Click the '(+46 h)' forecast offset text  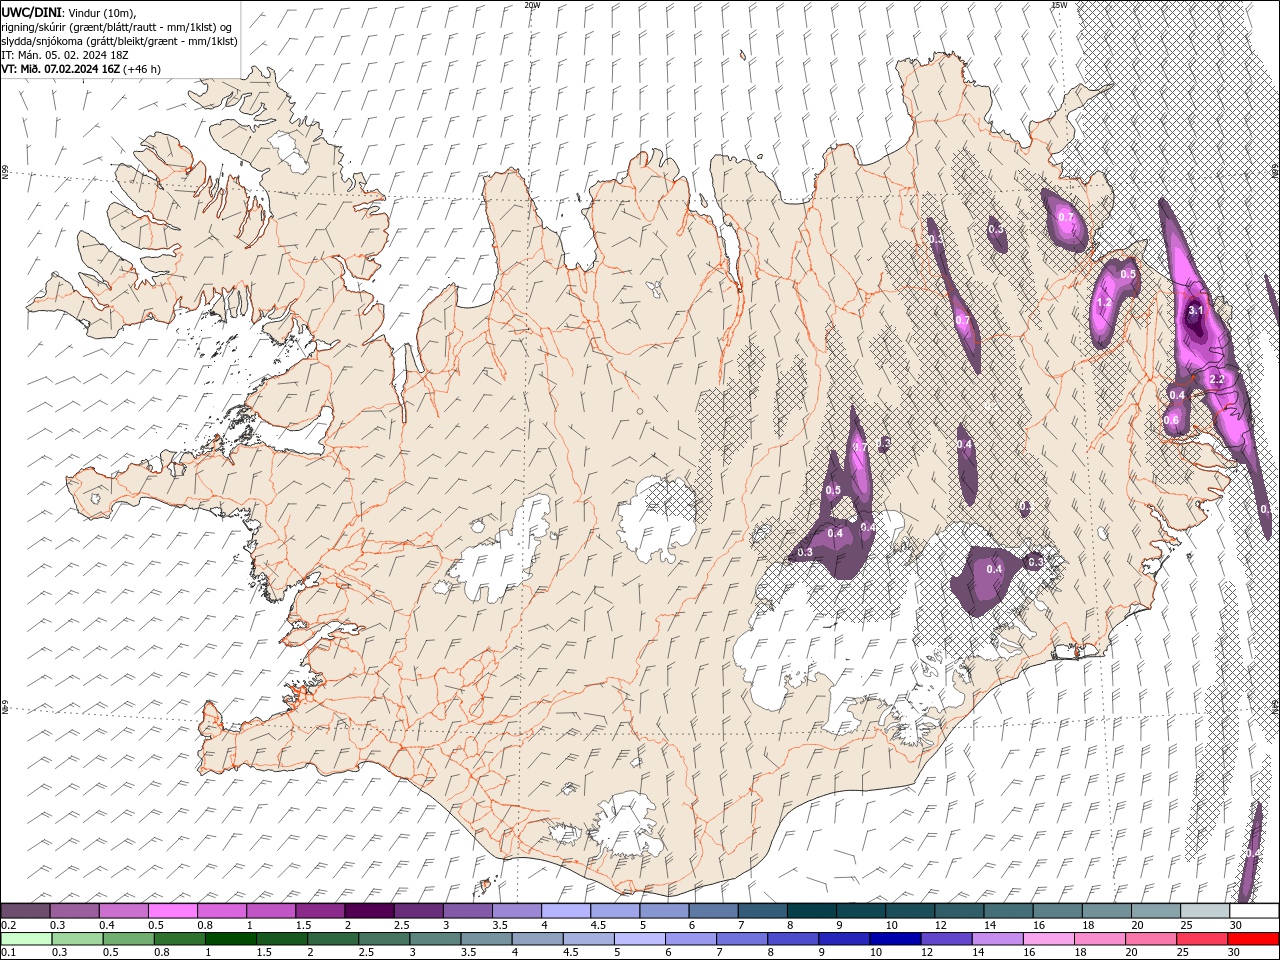pos(142,69)
